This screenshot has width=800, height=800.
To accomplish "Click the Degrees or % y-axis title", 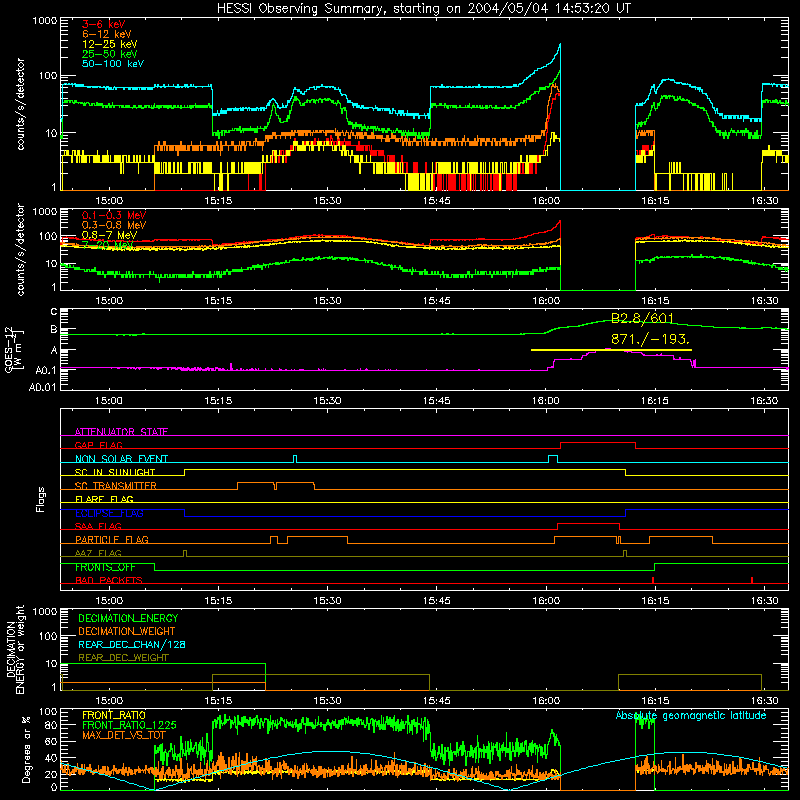I will 25,749.
